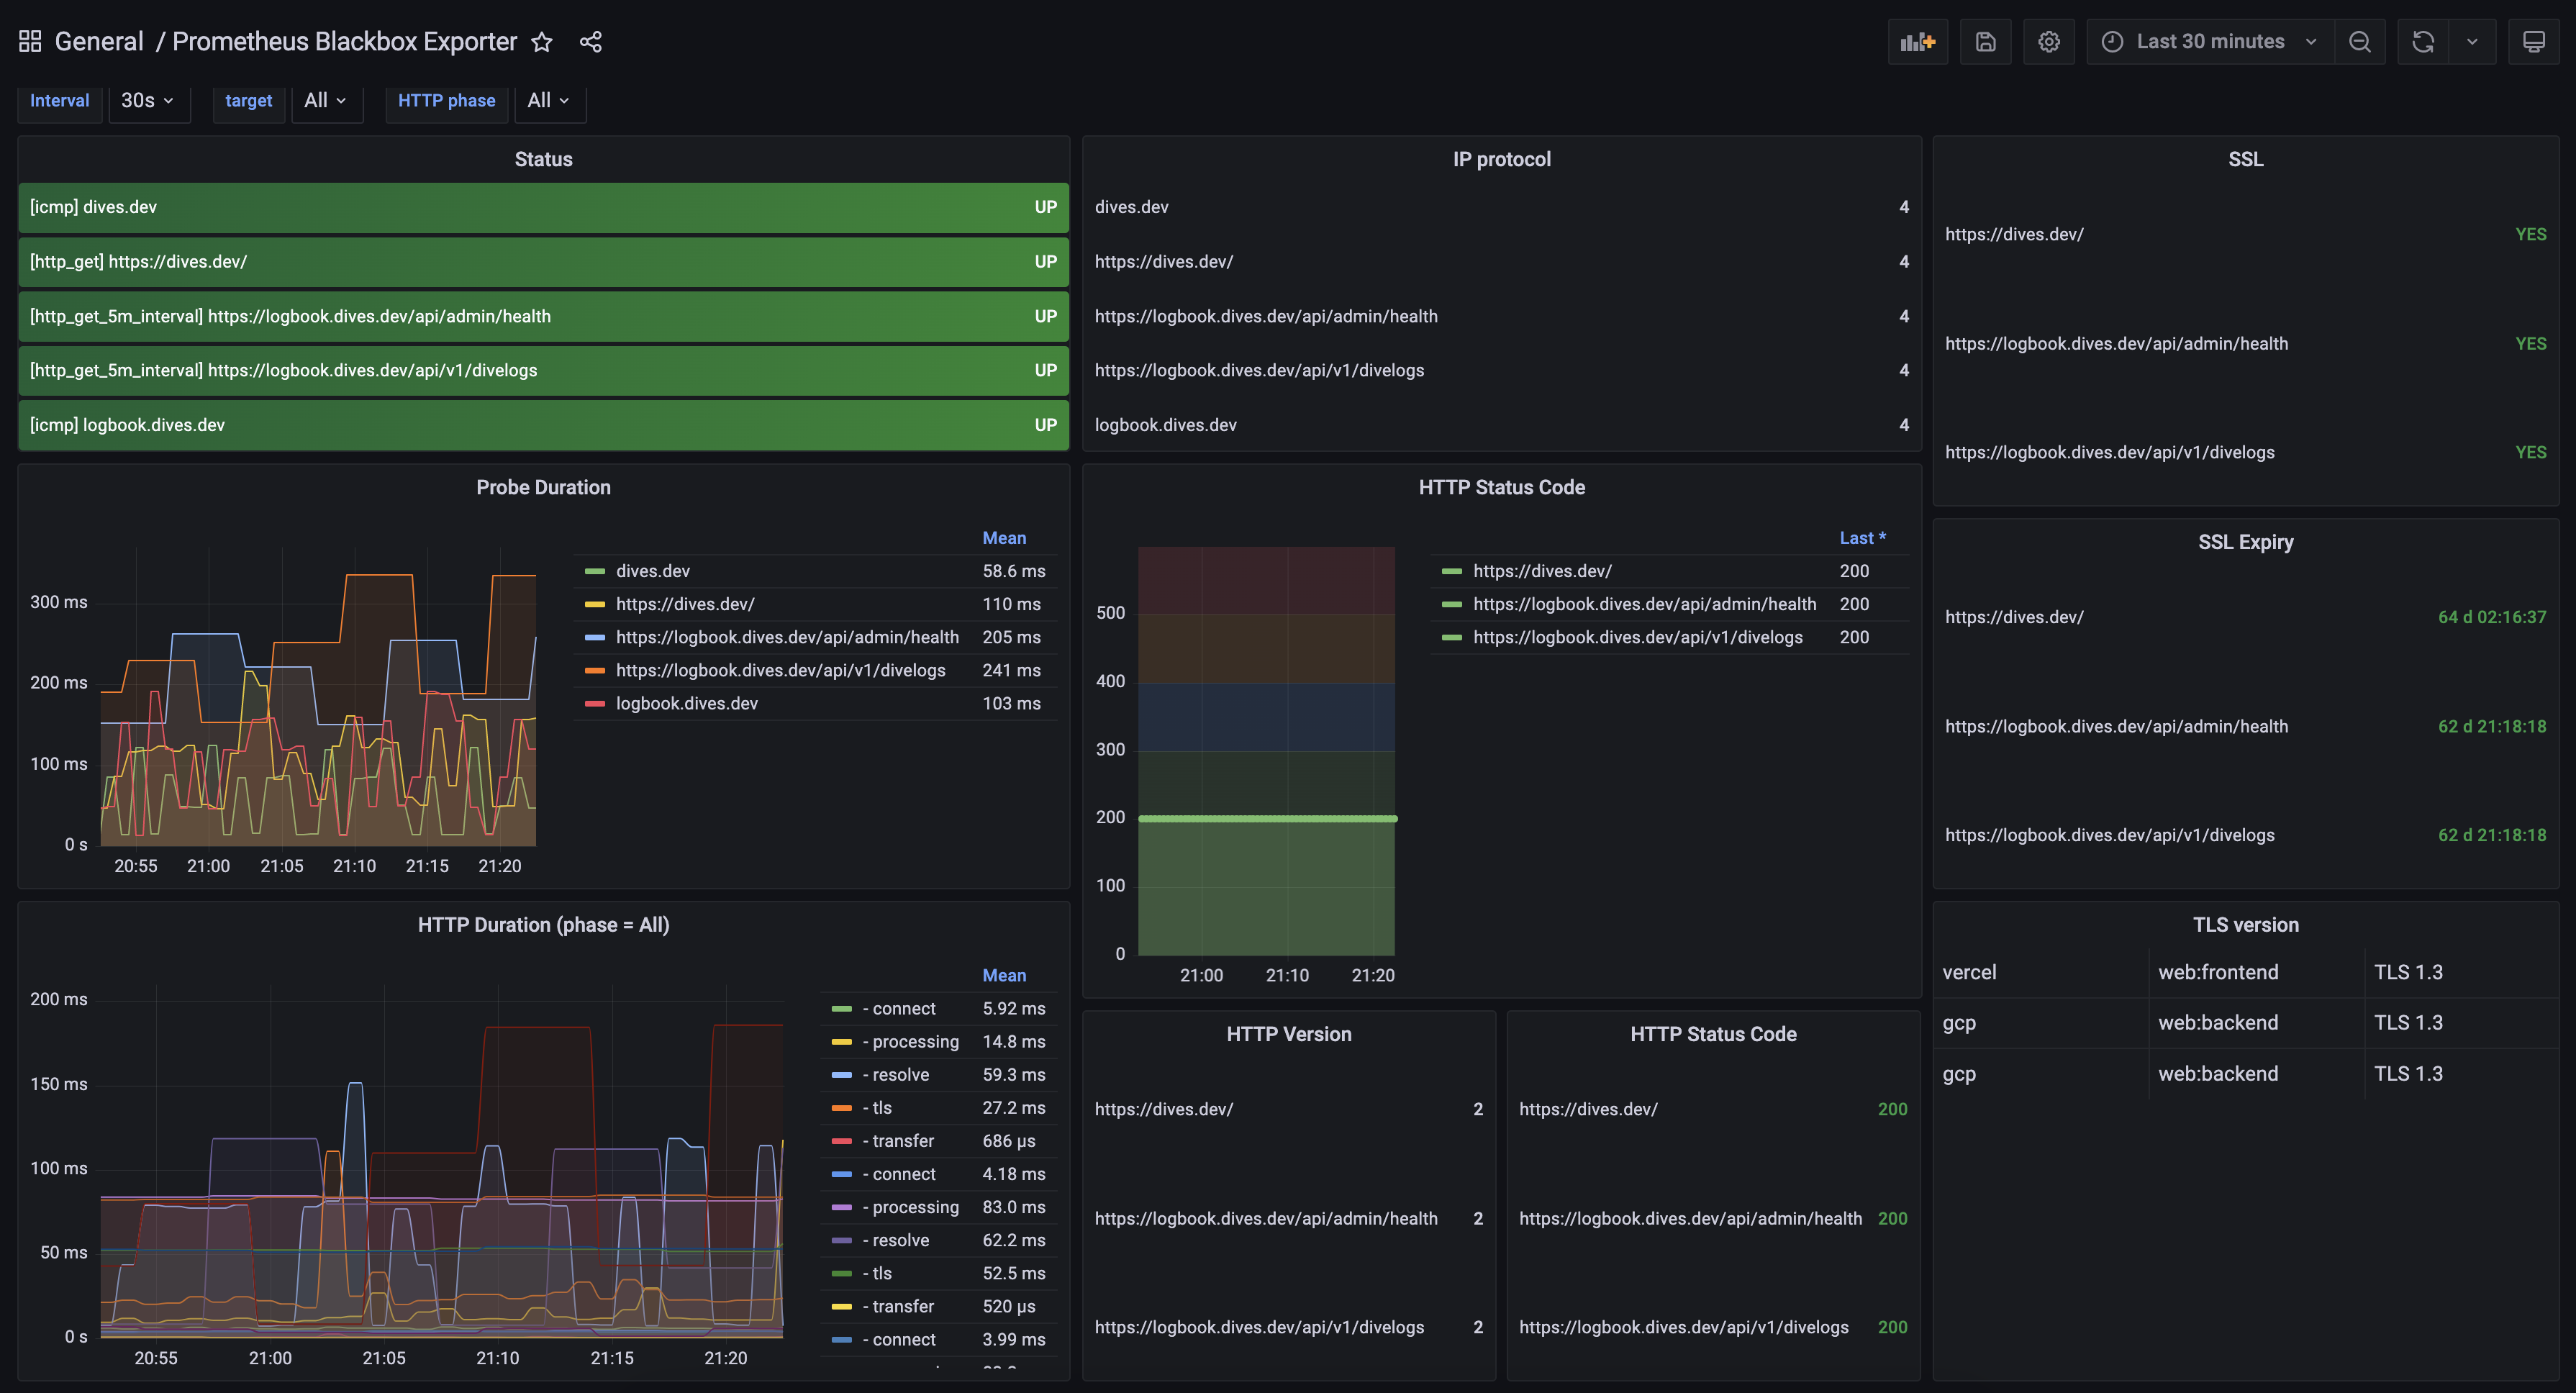Click the 3.99 ms connect legend row
Viewport: 2576px width, 1393px height.
938,1339
